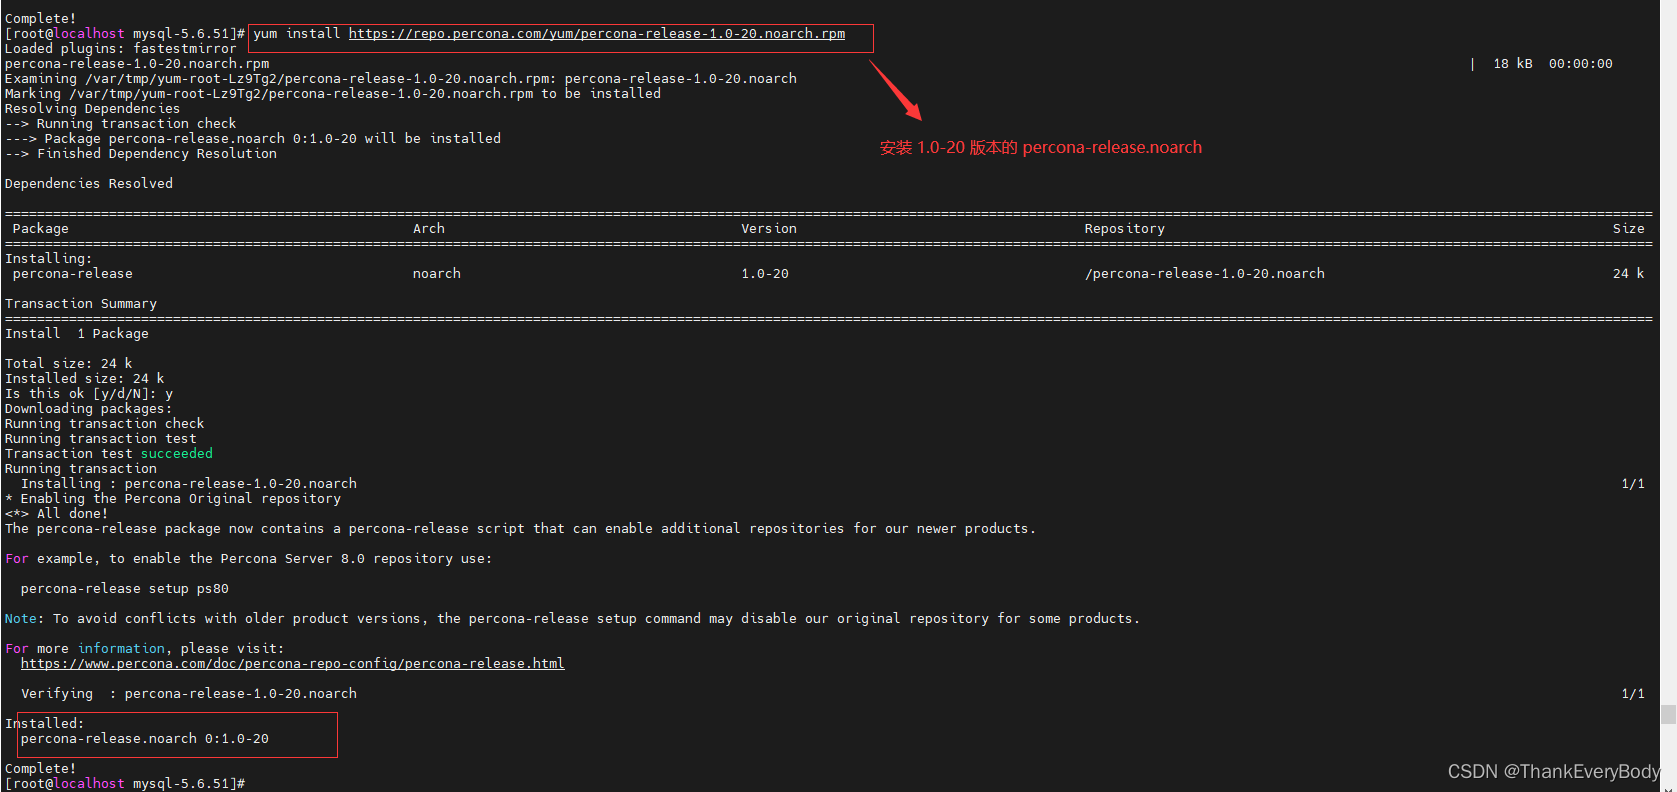Click the 'Install 1 Package' line
Image resolution: width=1677 pixels, height=792 pixels.
[77, 334]
